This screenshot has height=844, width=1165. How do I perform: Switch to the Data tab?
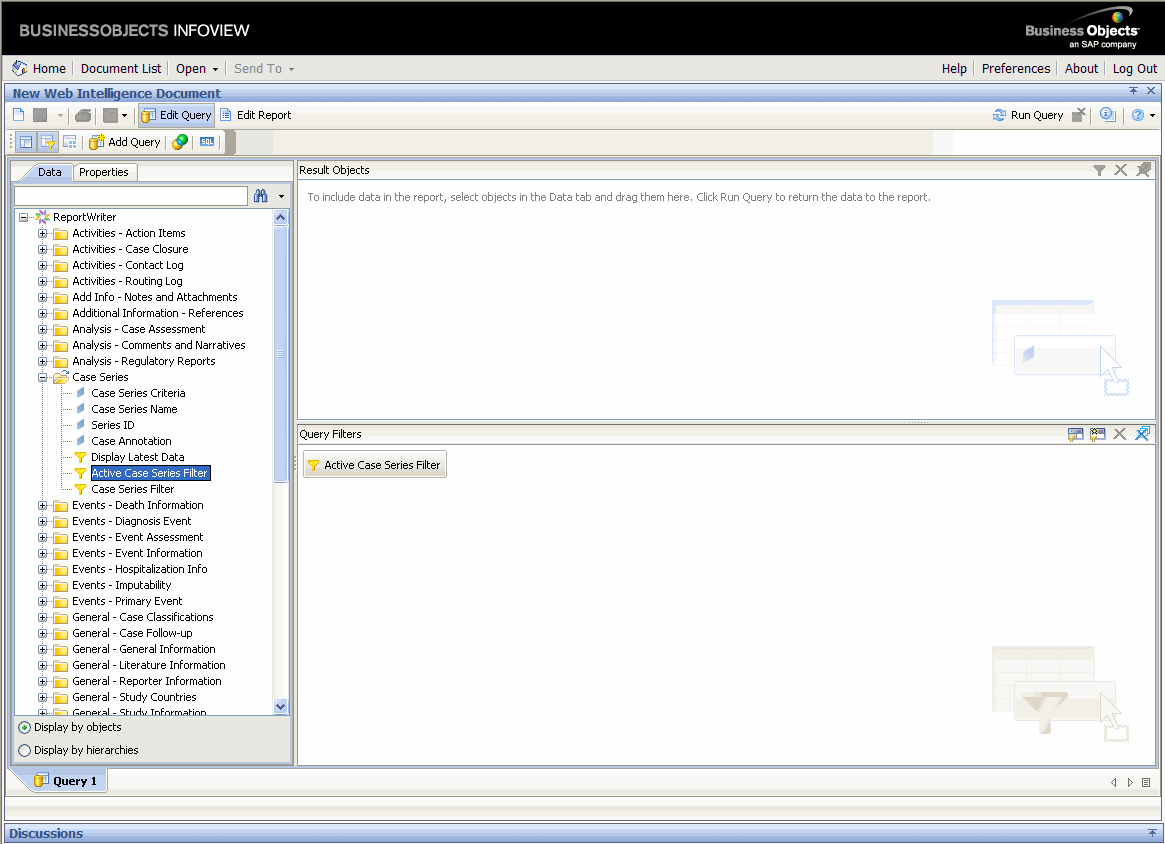coord(50,172)
